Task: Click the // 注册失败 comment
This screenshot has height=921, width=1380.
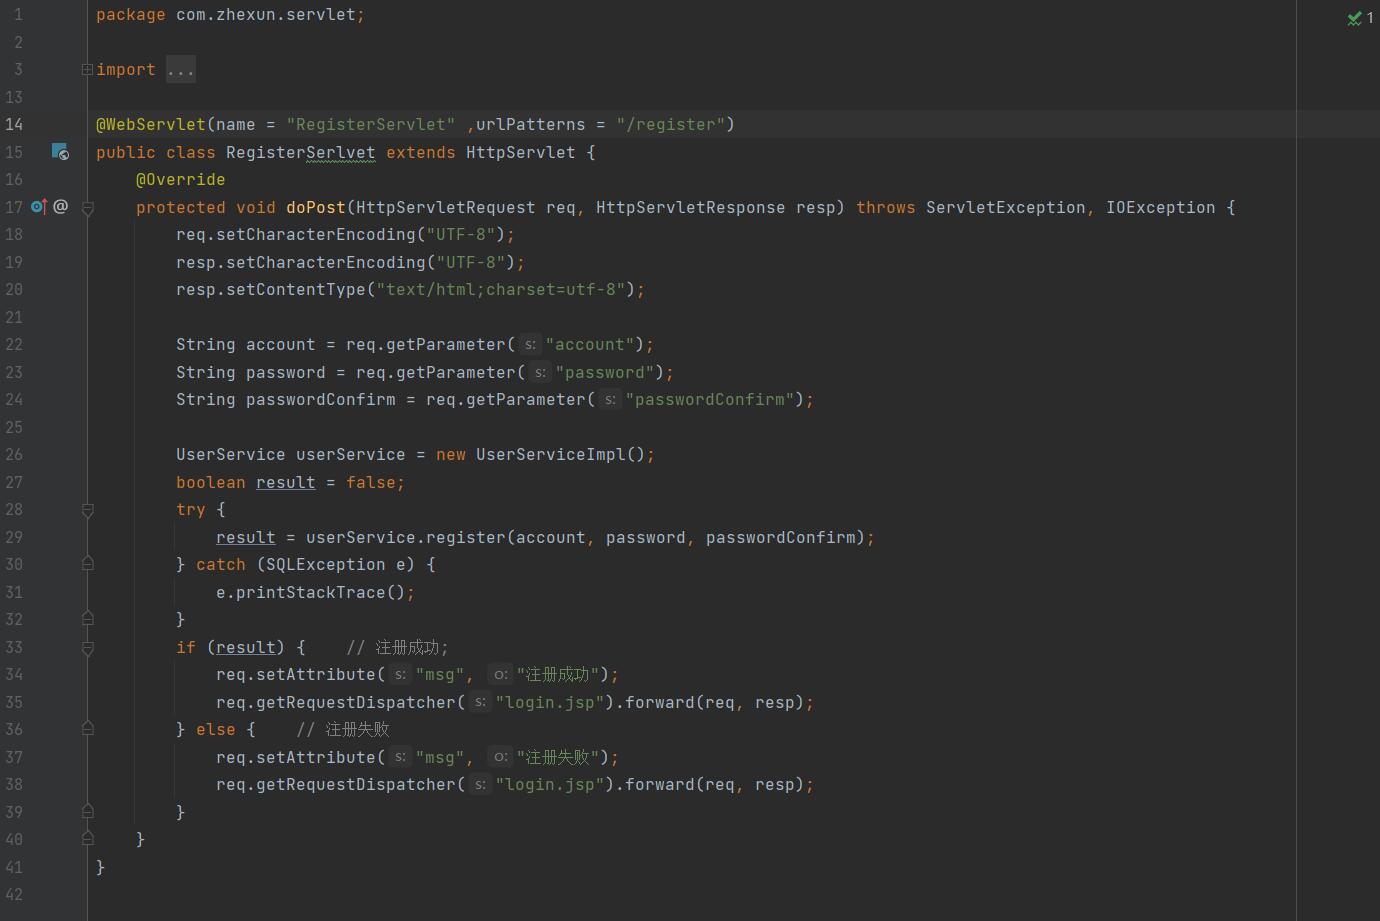Action: click(343, 730)
